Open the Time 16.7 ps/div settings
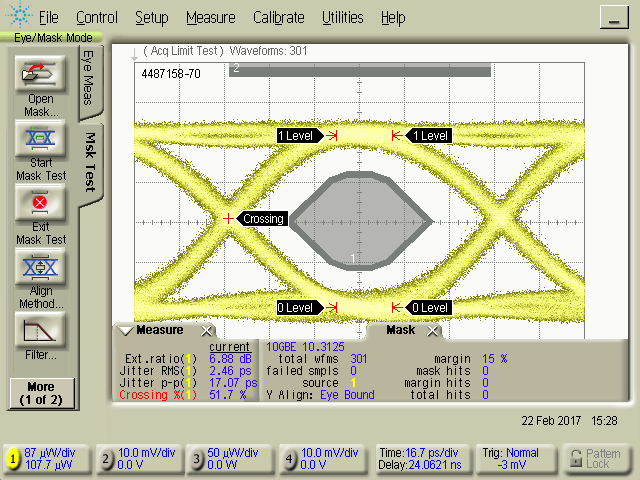Image resolution: width=640 pixels, height=480 pixels. click(422, 459)
